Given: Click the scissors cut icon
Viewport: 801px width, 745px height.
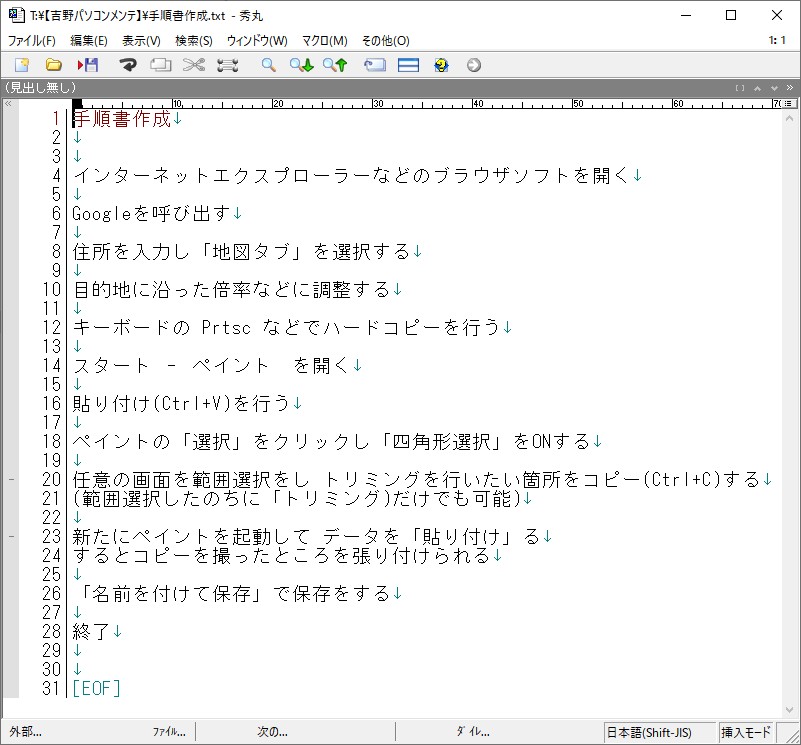Looking at the screenshot, I should [194, 65].
